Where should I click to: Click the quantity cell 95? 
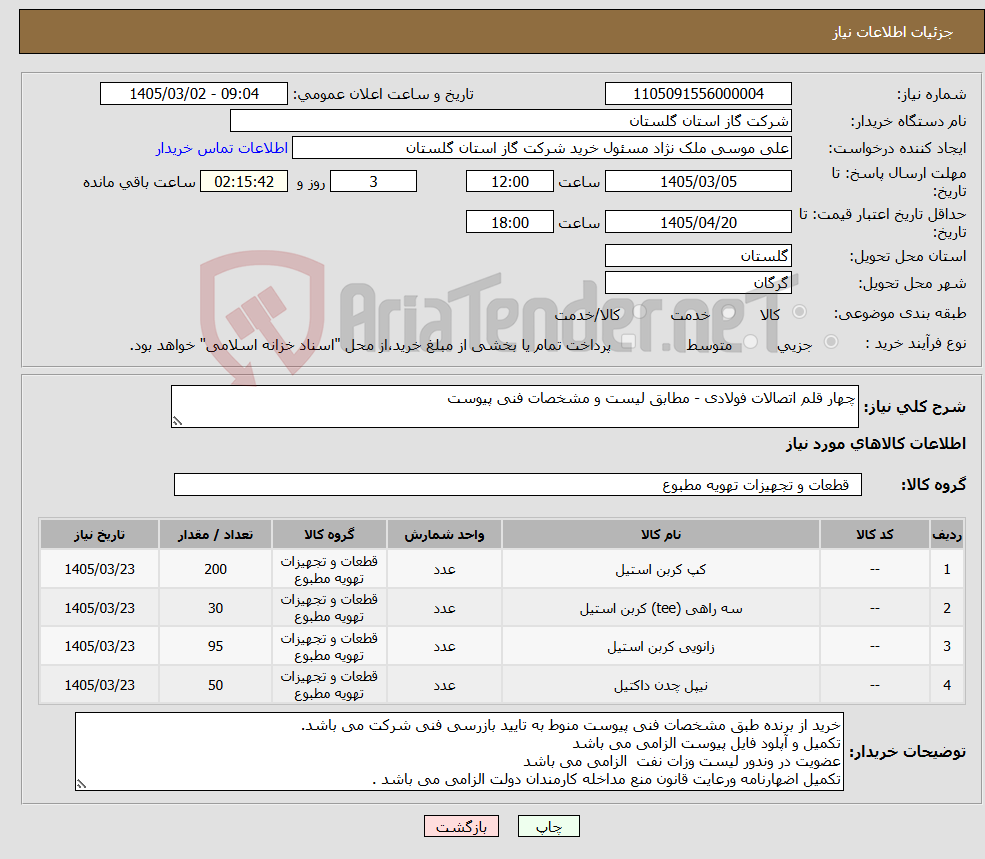(x=215, y=646)
